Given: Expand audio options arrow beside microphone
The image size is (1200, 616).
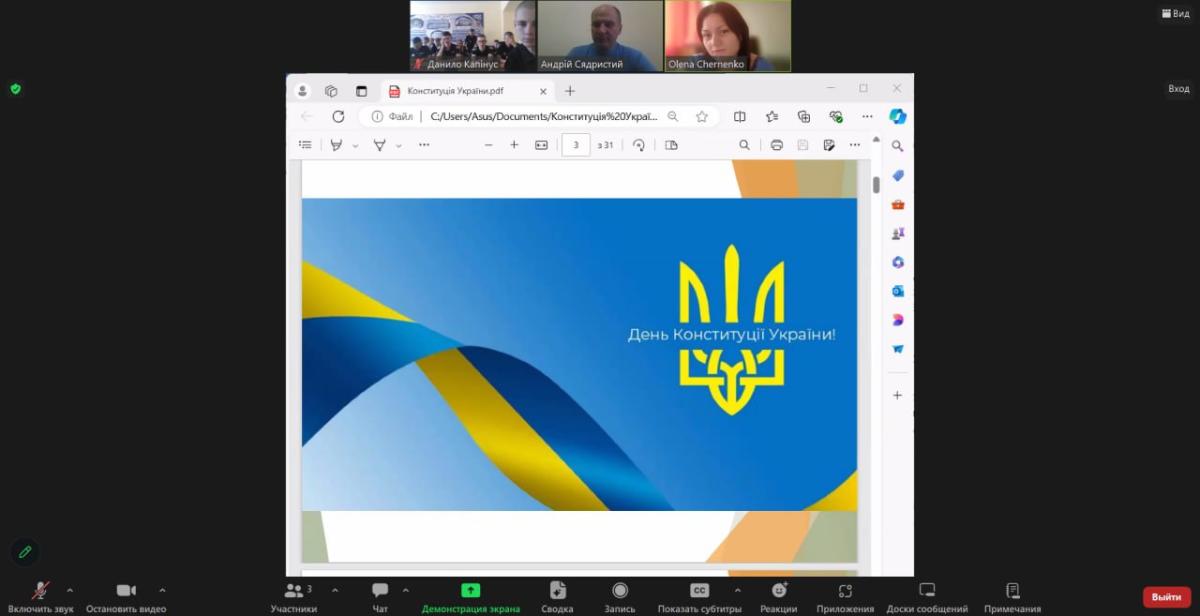Looking at the screenshot, I should coord(70,590).
